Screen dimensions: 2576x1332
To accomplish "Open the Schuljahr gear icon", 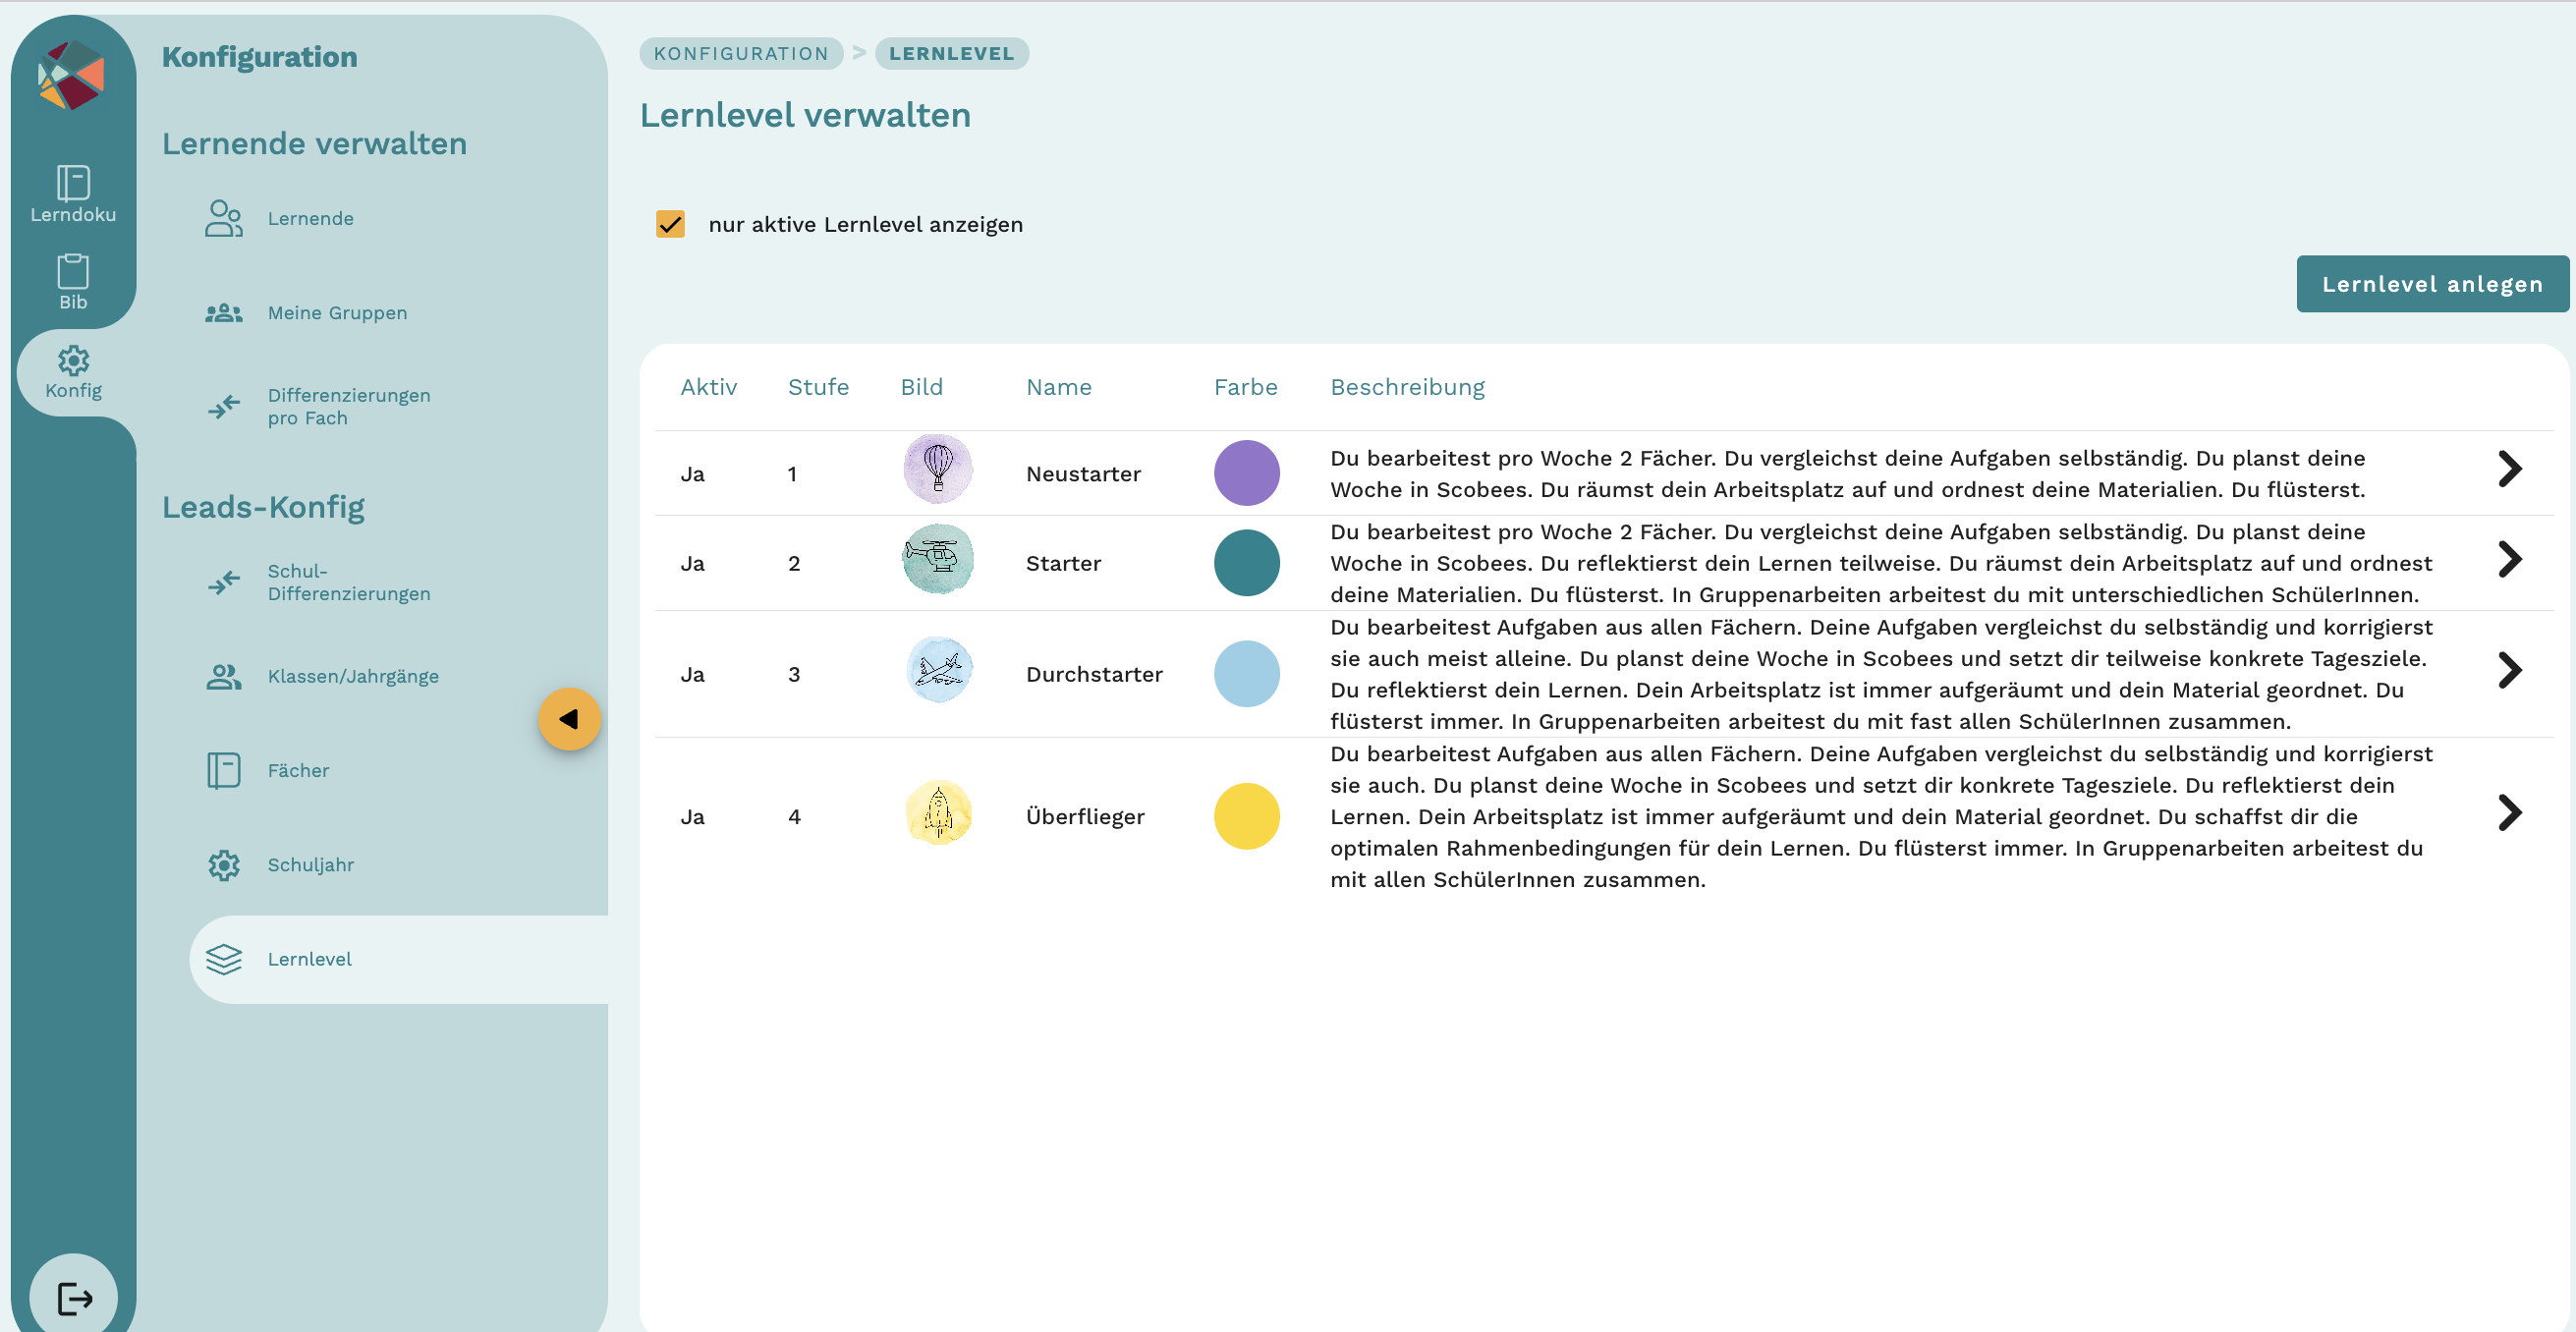I will pyautogui.click(x=224, y=865).
